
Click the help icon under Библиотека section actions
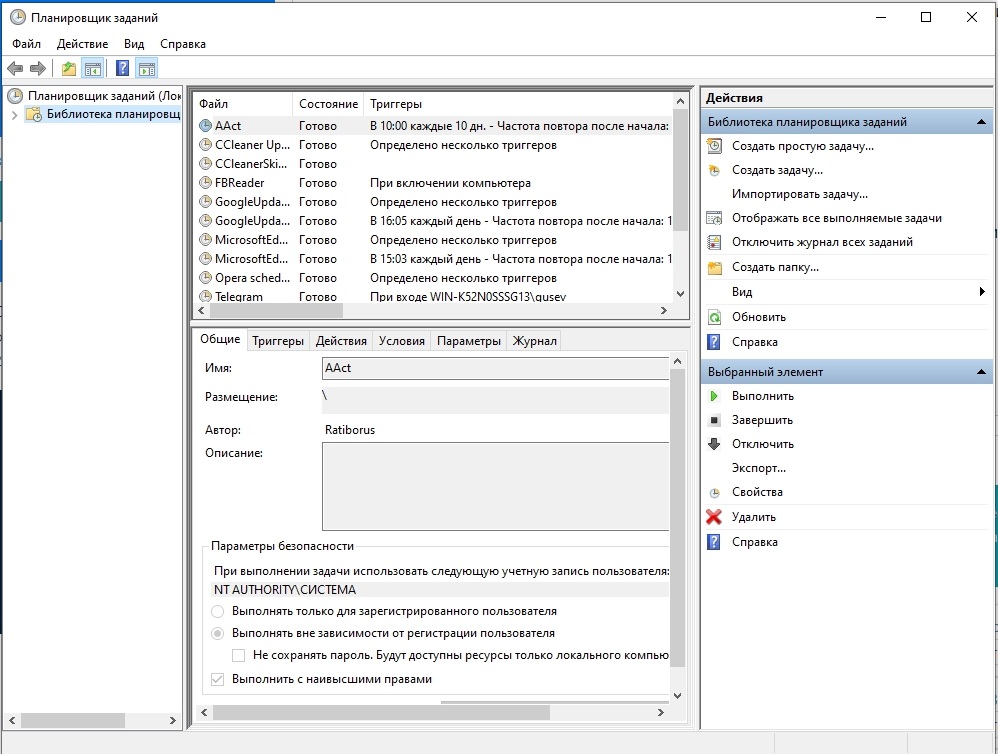[x=714, y=342]
